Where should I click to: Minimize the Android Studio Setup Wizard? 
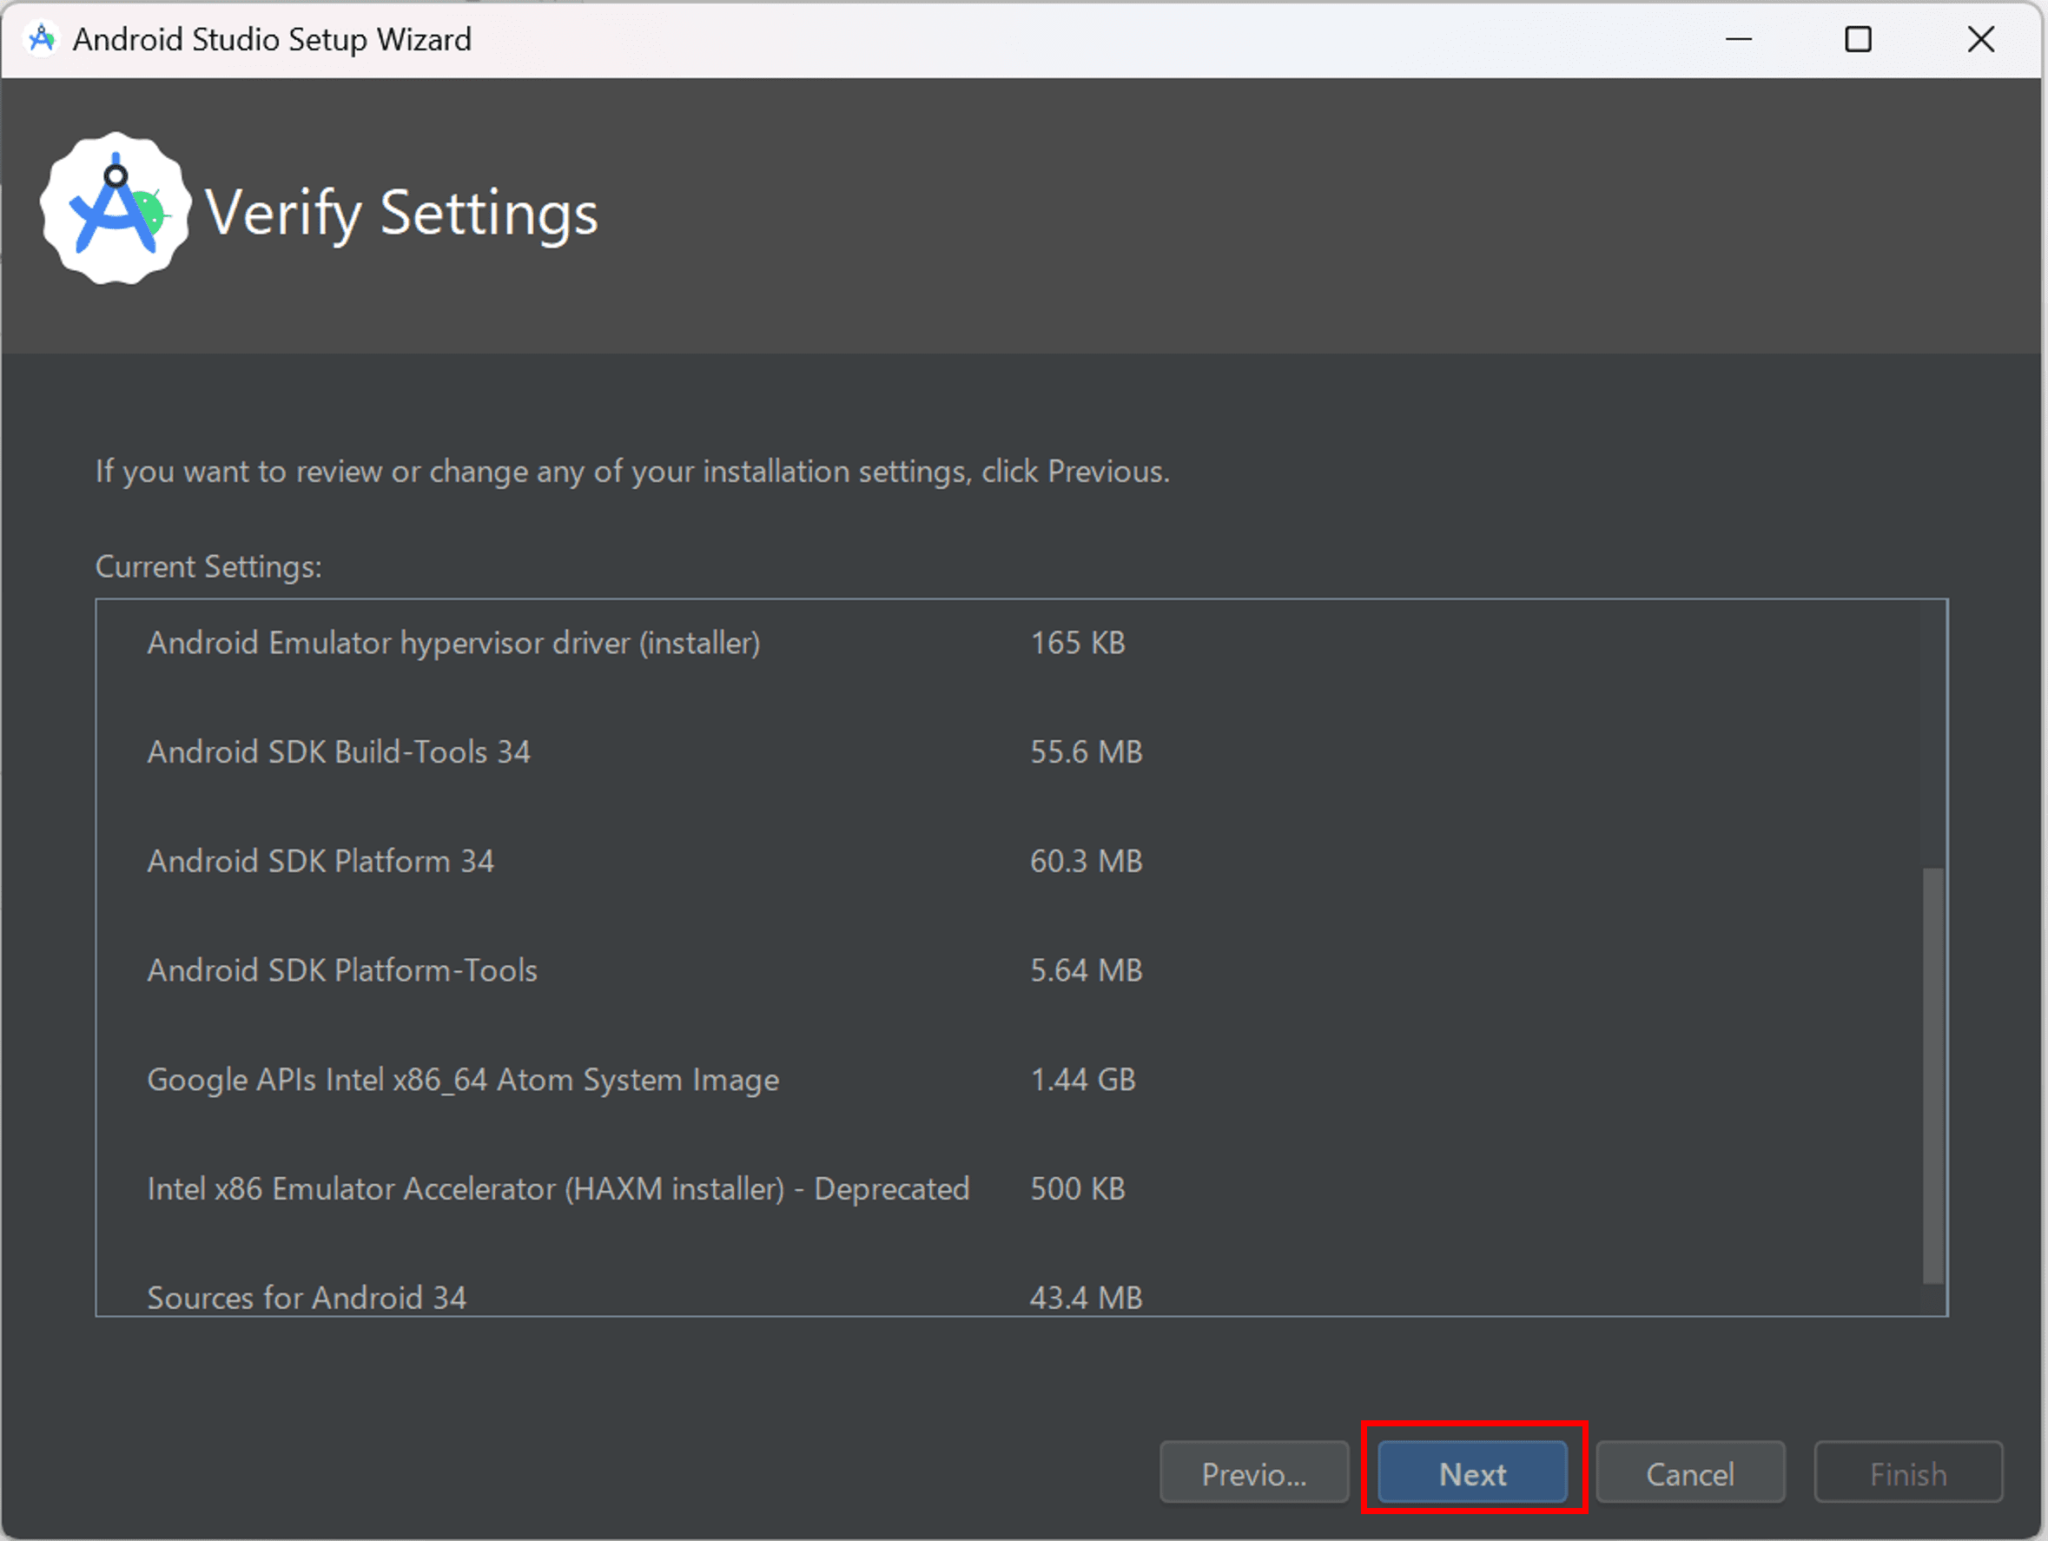pos(1739,39)
